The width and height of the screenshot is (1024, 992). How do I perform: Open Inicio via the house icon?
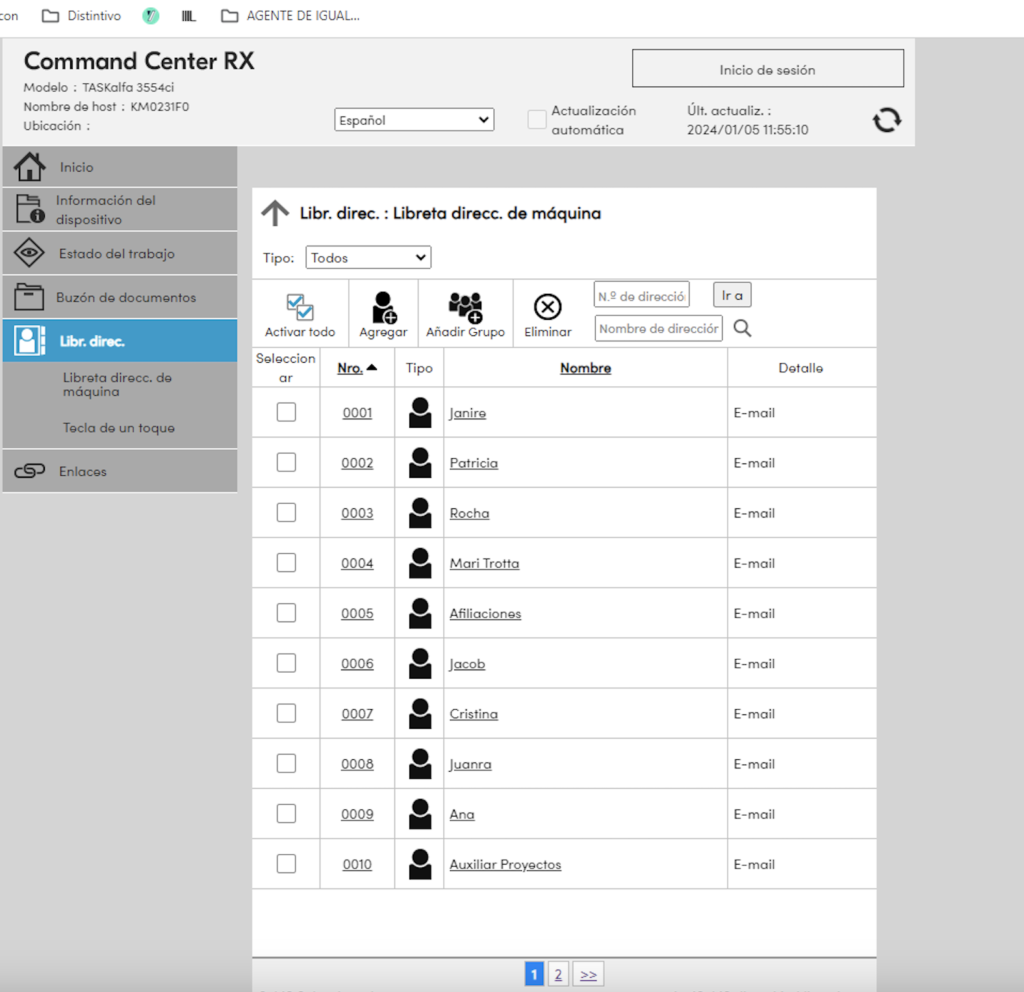(x=29, y=167)
